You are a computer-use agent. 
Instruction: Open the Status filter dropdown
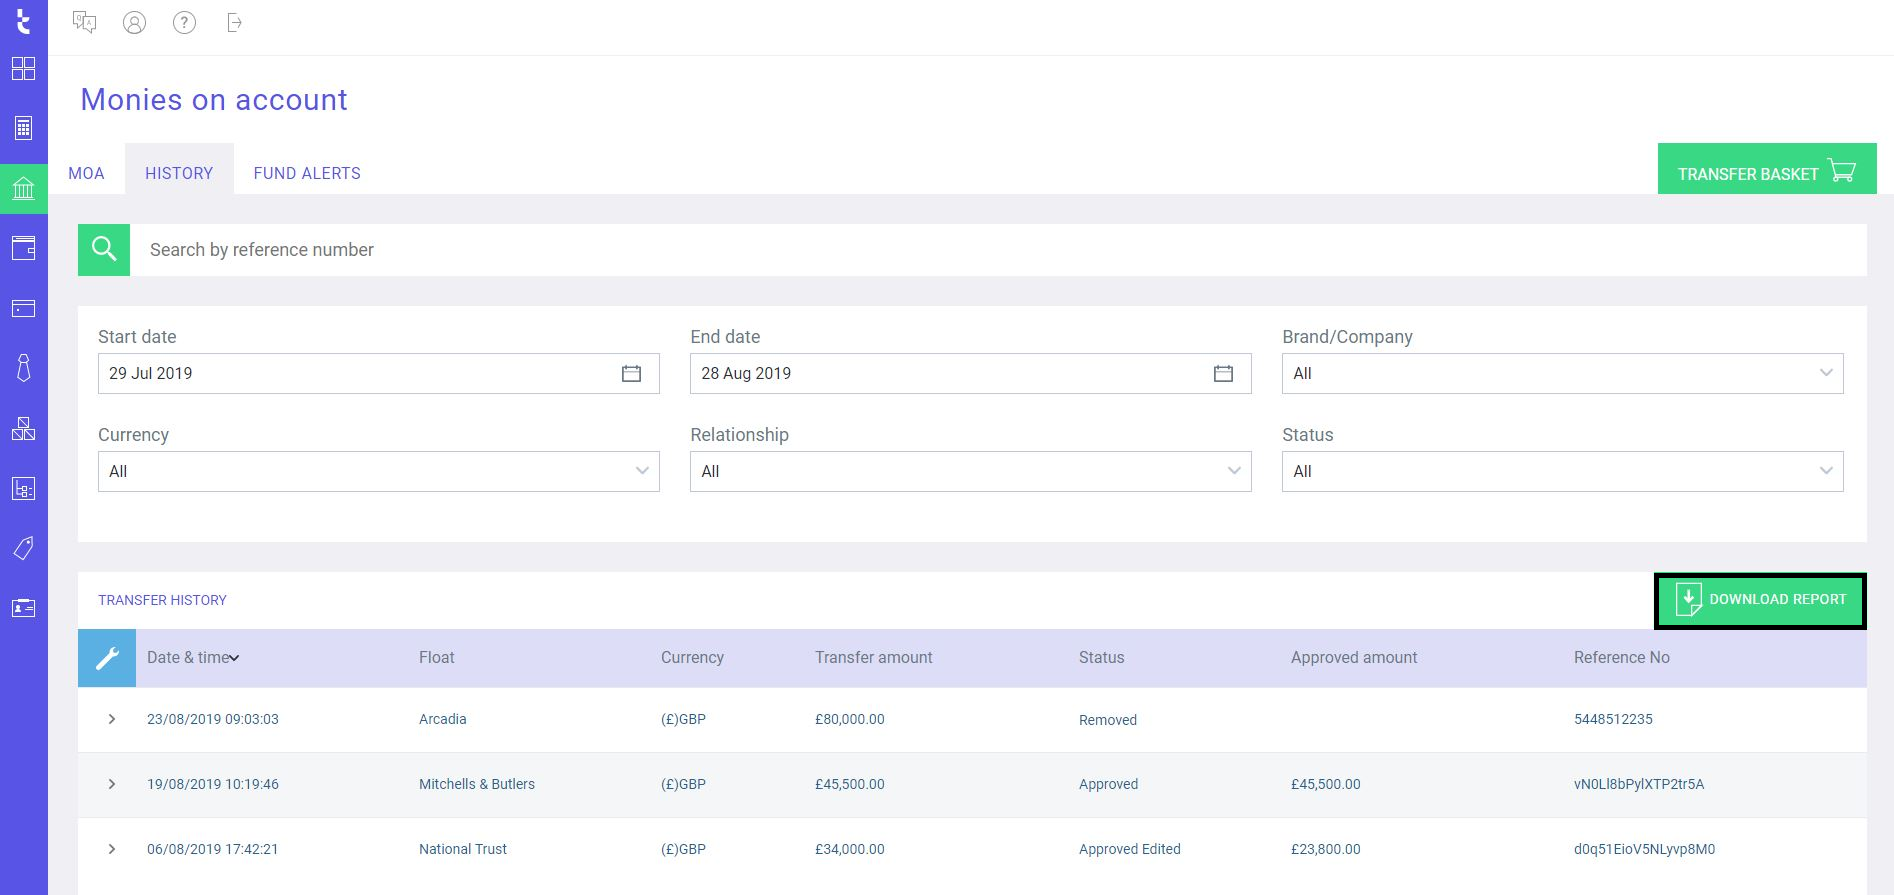[x=1562, y=471]
